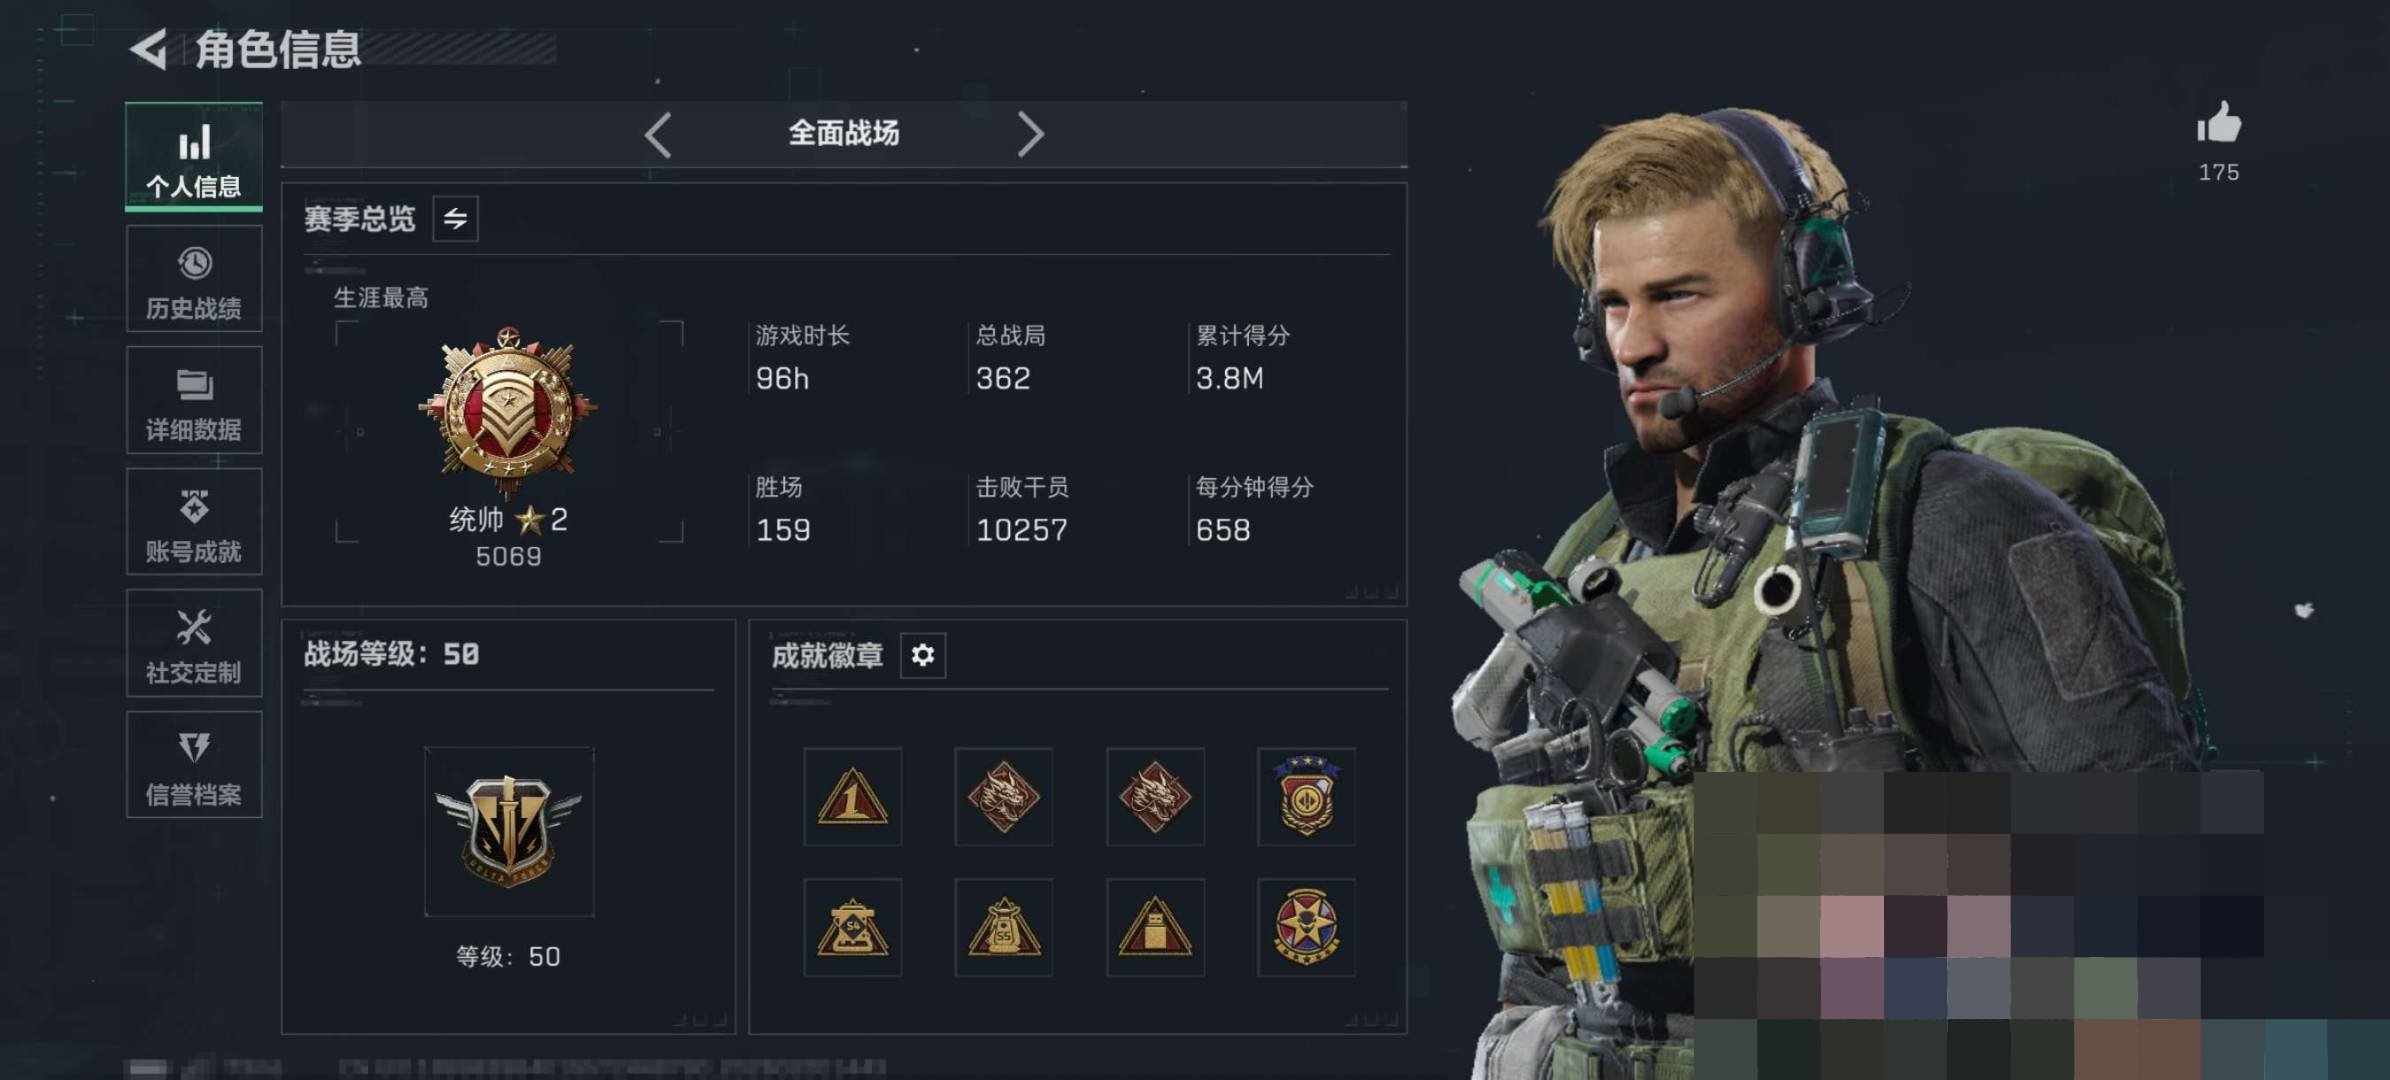Image resolution: width=2390 pixels, height=1080 pixels.
Task: Select the number 1 triangle achievement badge
Action: click(x=852, y=797)
